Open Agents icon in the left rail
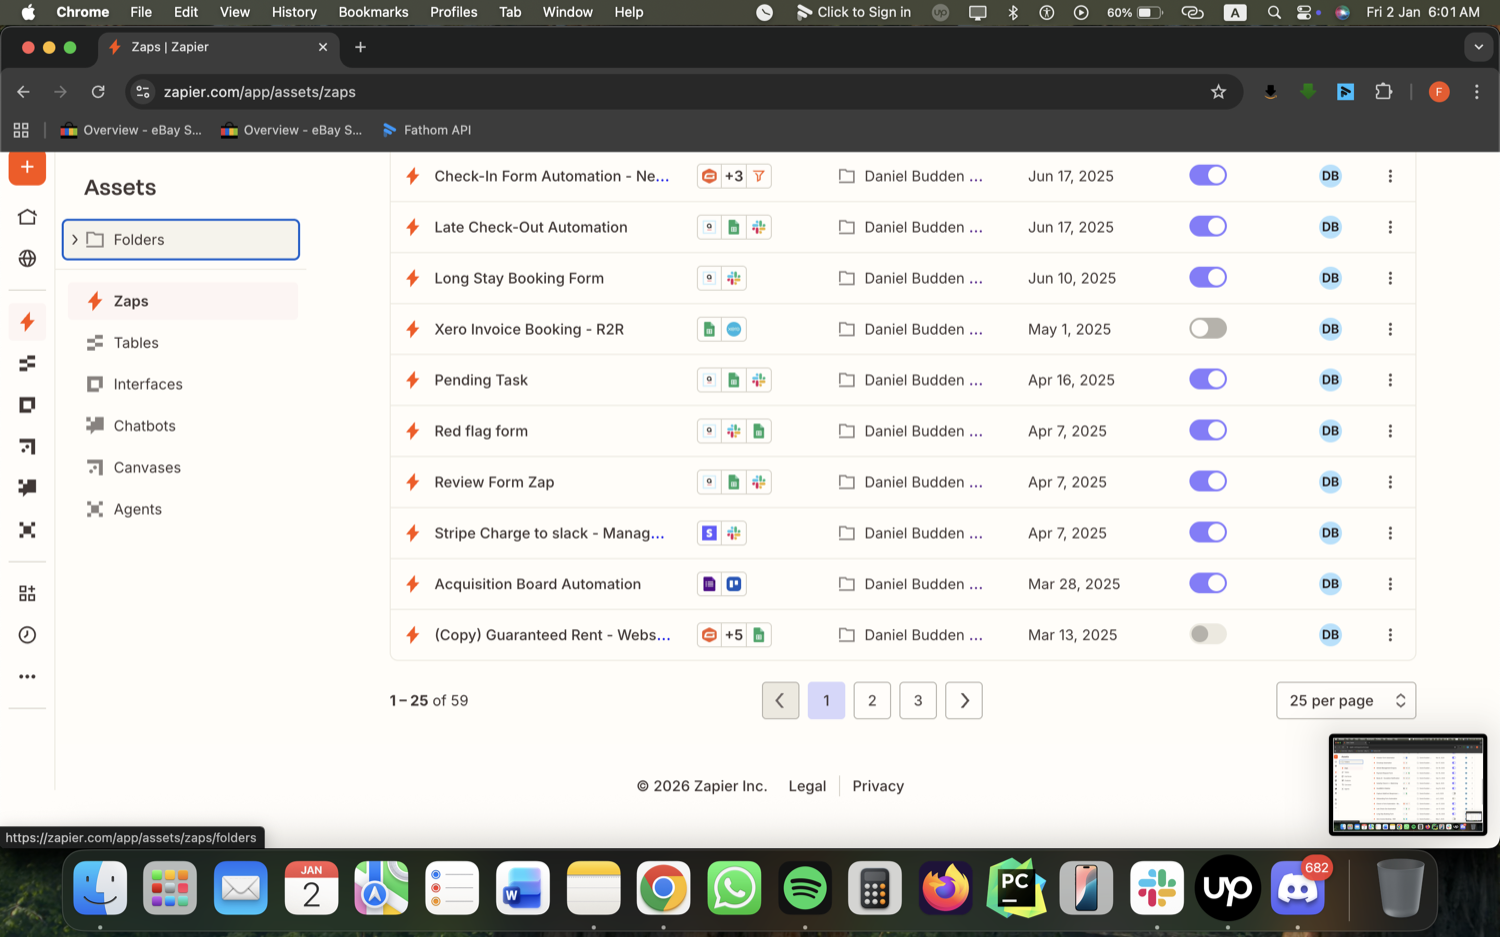The width and height of the screenshot is (1500, 937). click(27, 530)
